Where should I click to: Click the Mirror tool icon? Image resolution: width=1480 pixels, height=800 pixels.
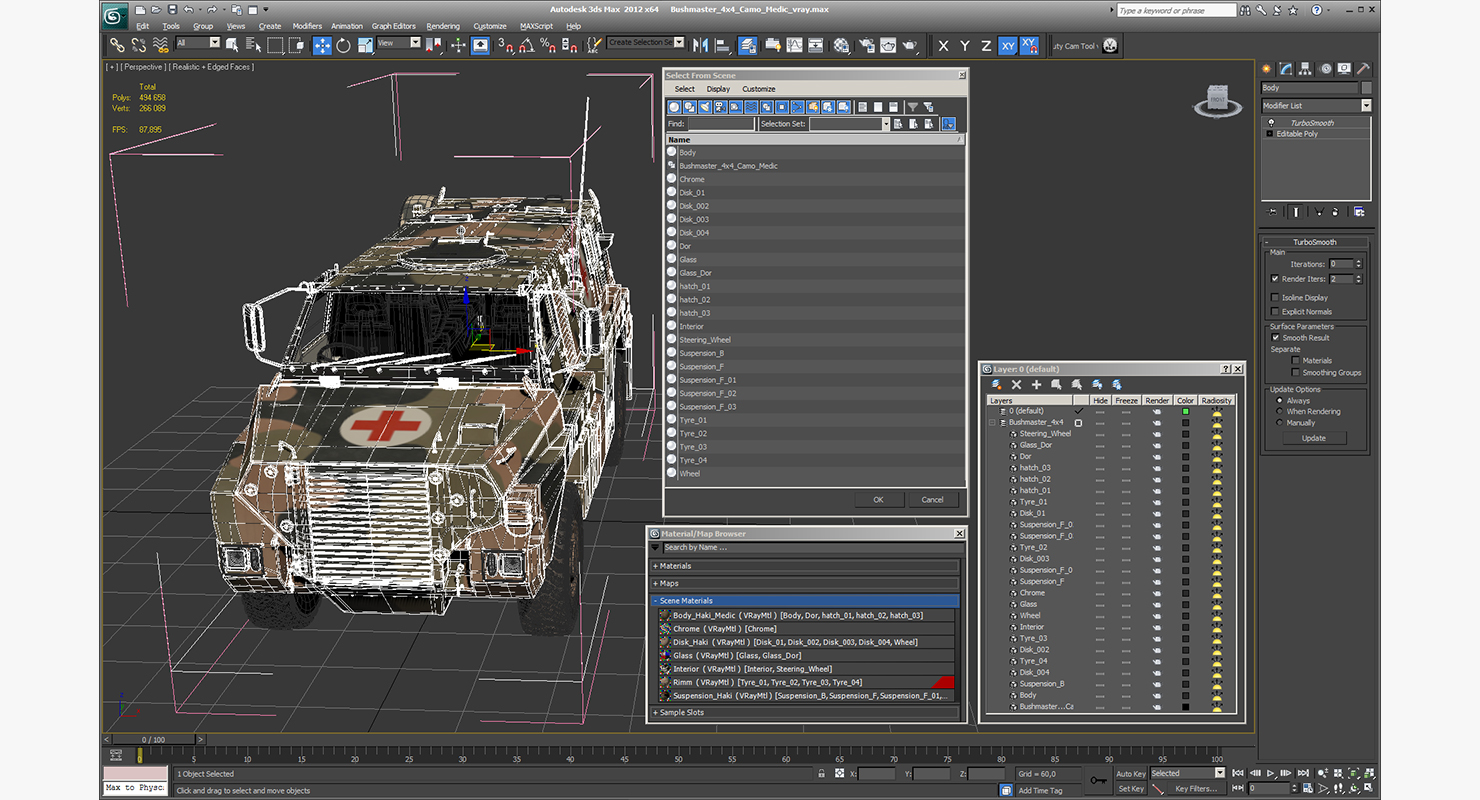pyautogui.click(x=700, y=45)
